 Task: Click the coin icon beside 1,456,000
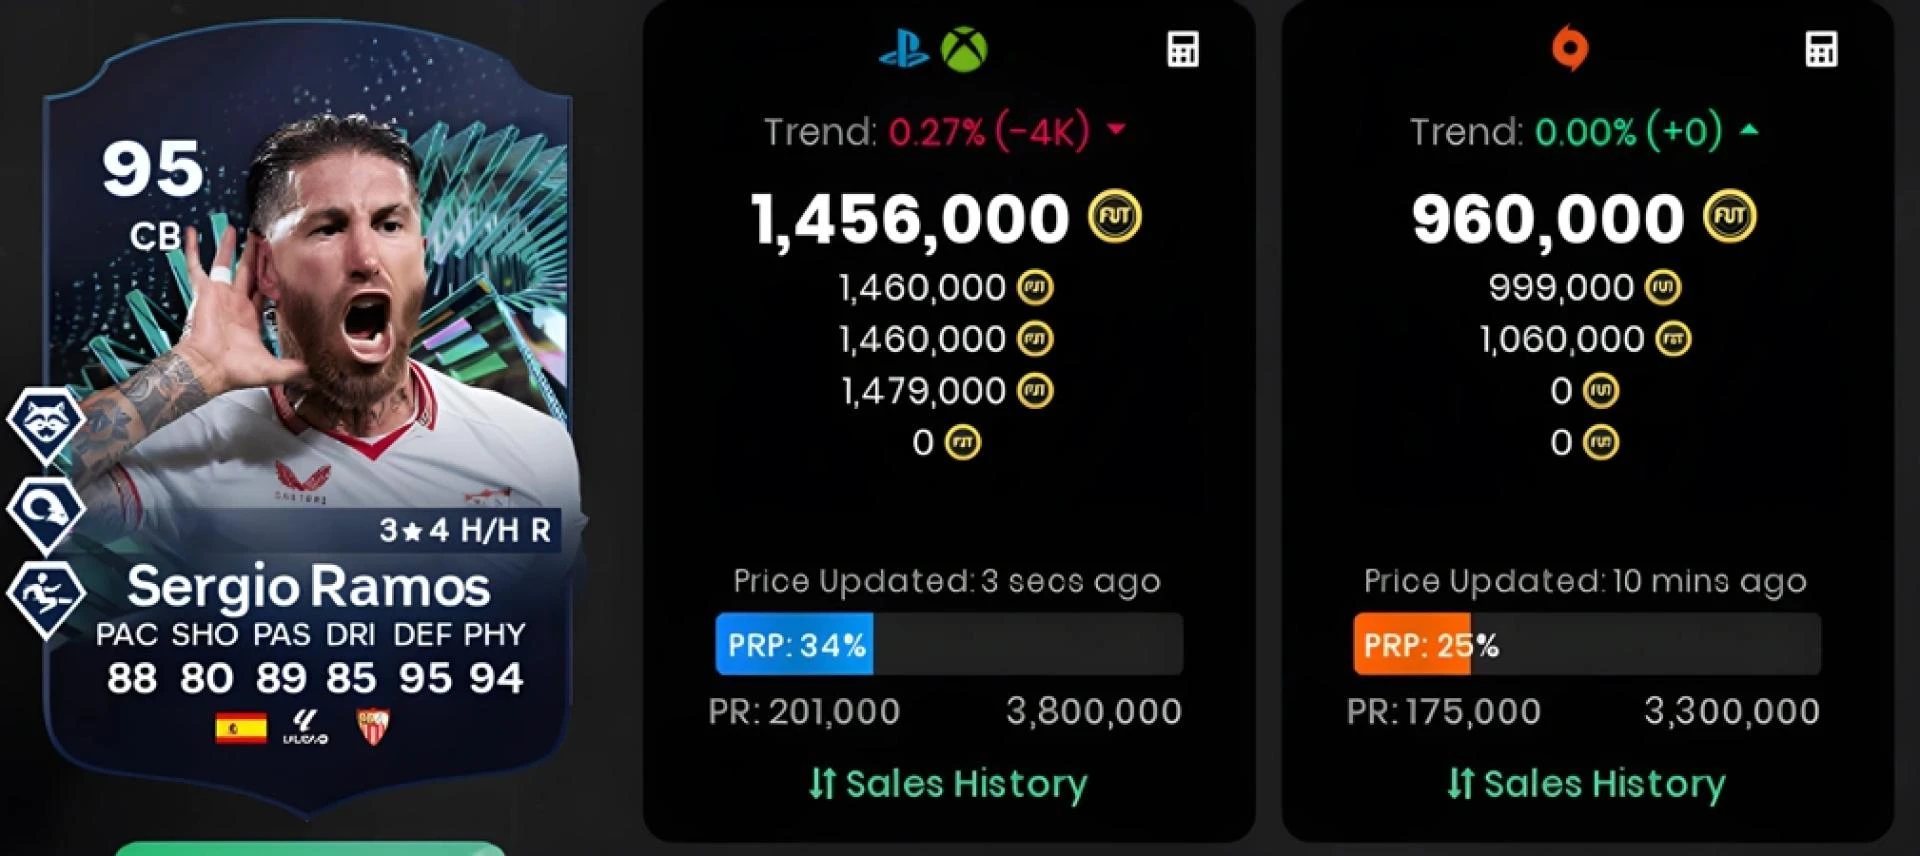click(x=1114, y=217)
